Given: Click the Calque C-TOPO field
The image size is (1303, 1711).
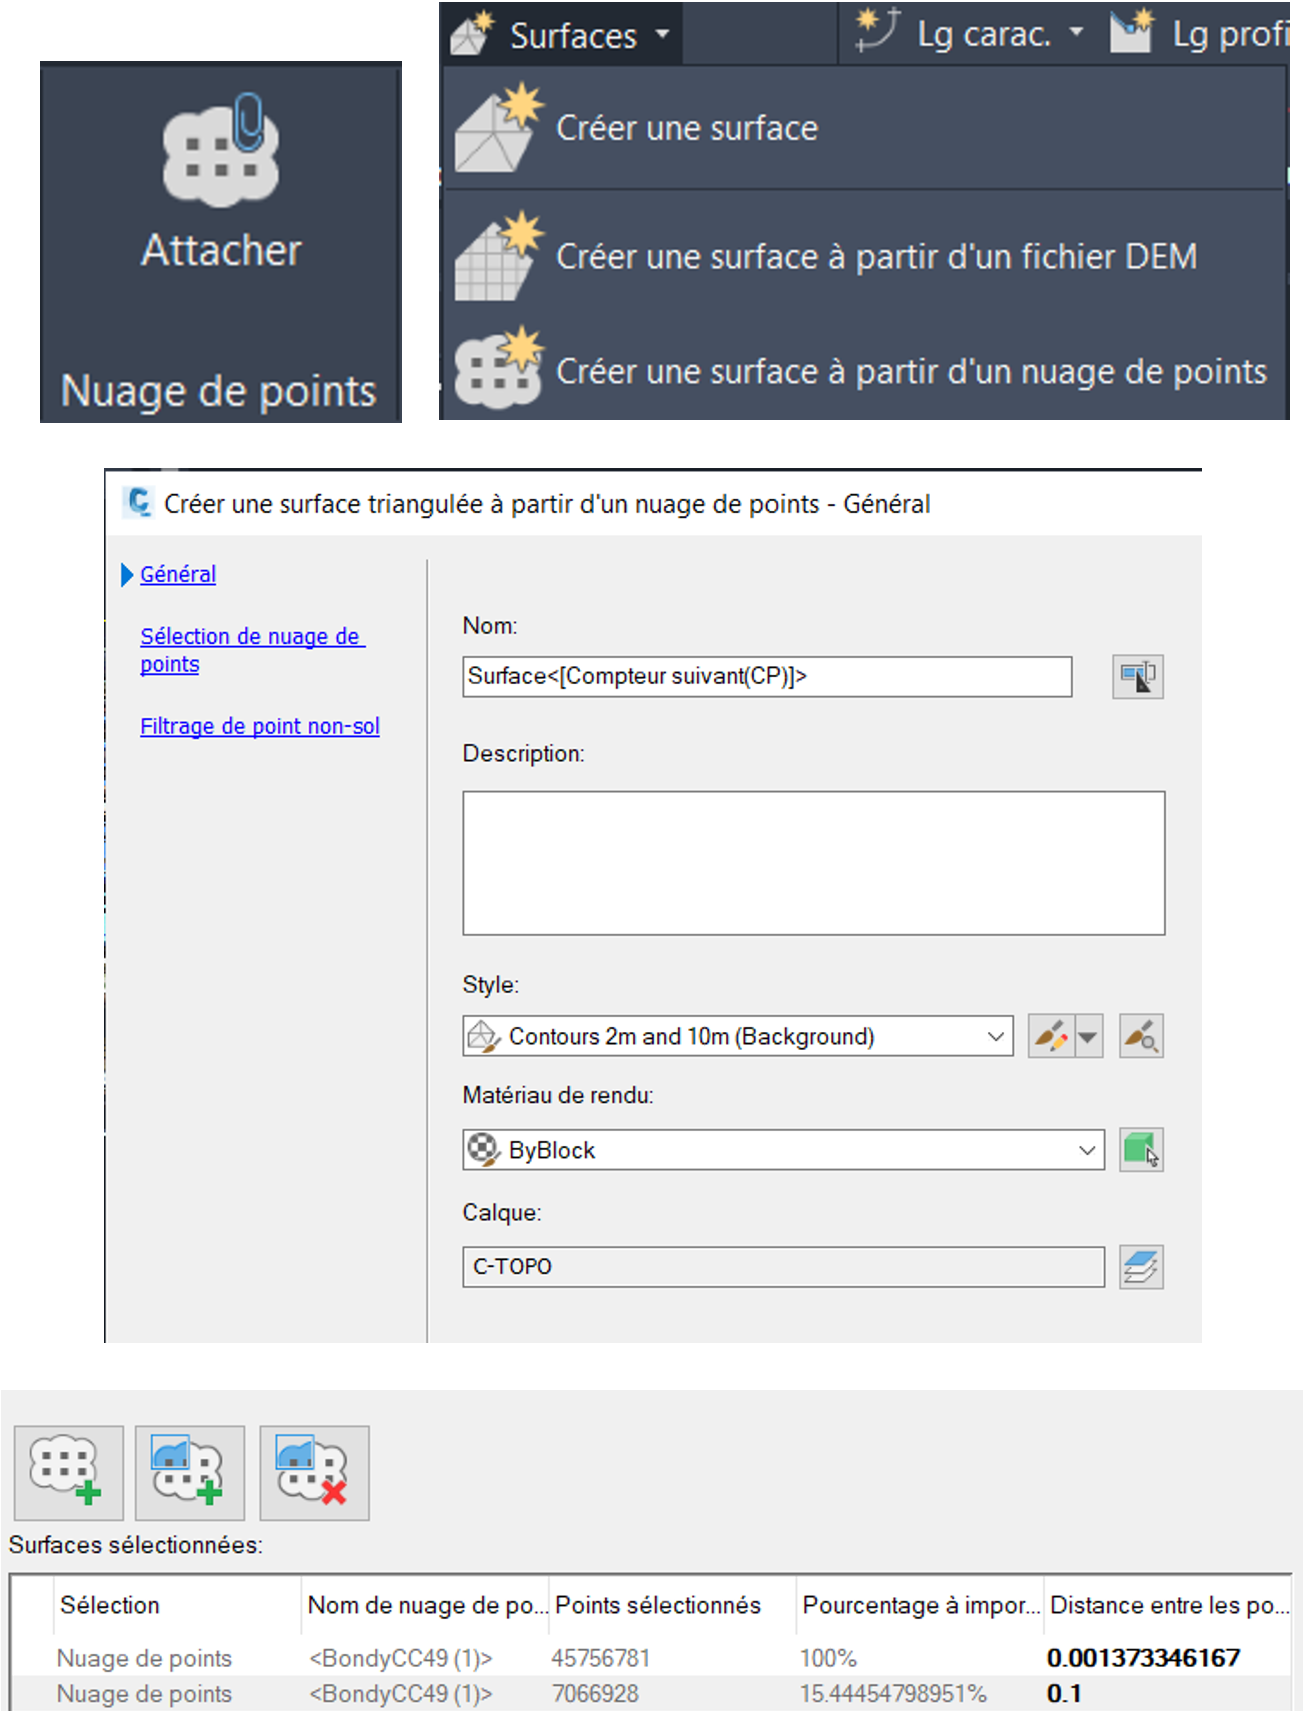Looking at the screenshot, I should (784, 1267).
